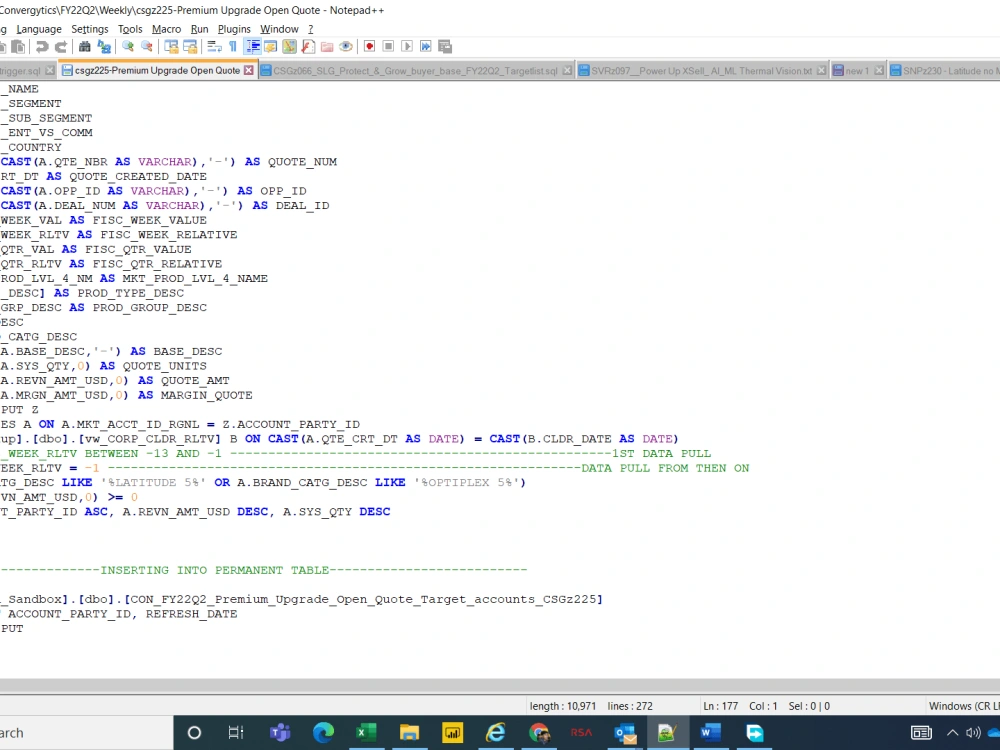1000x750 pixels.
Task: Open Folder as Workspace
Action: 327,47
